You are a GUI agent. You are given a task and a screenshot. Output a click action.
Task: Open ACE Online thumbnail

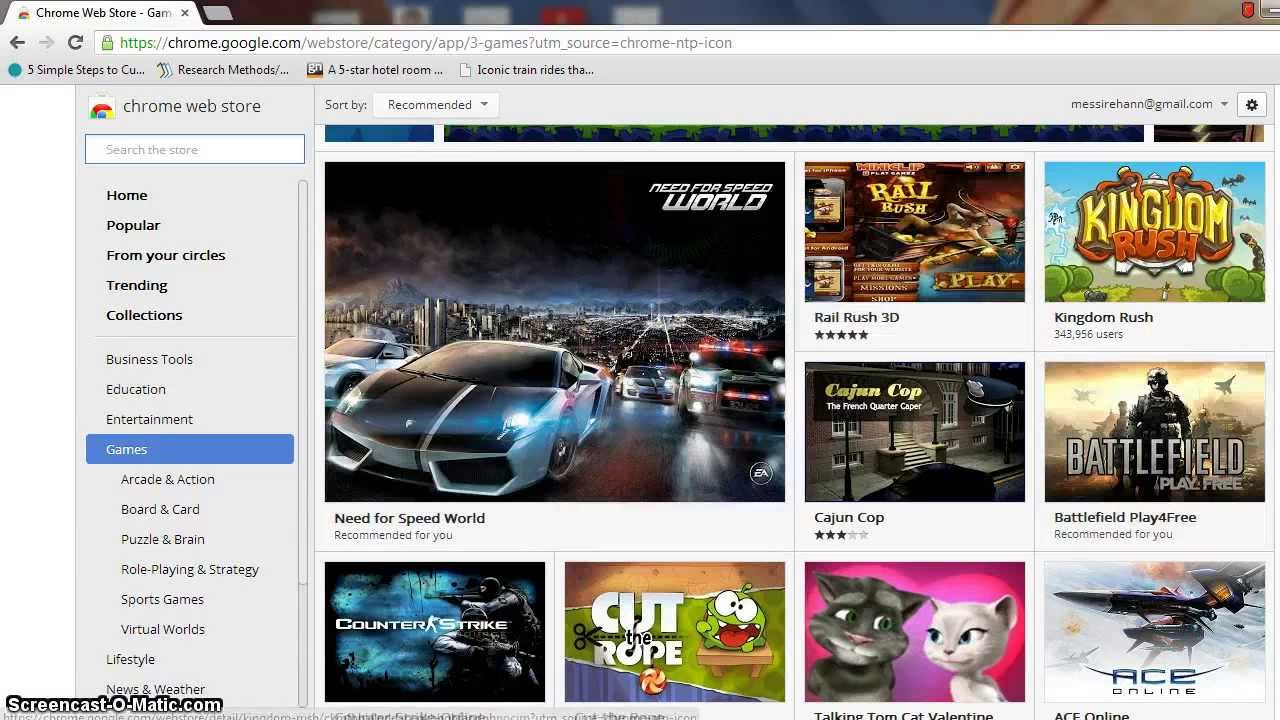point(1155,632)
